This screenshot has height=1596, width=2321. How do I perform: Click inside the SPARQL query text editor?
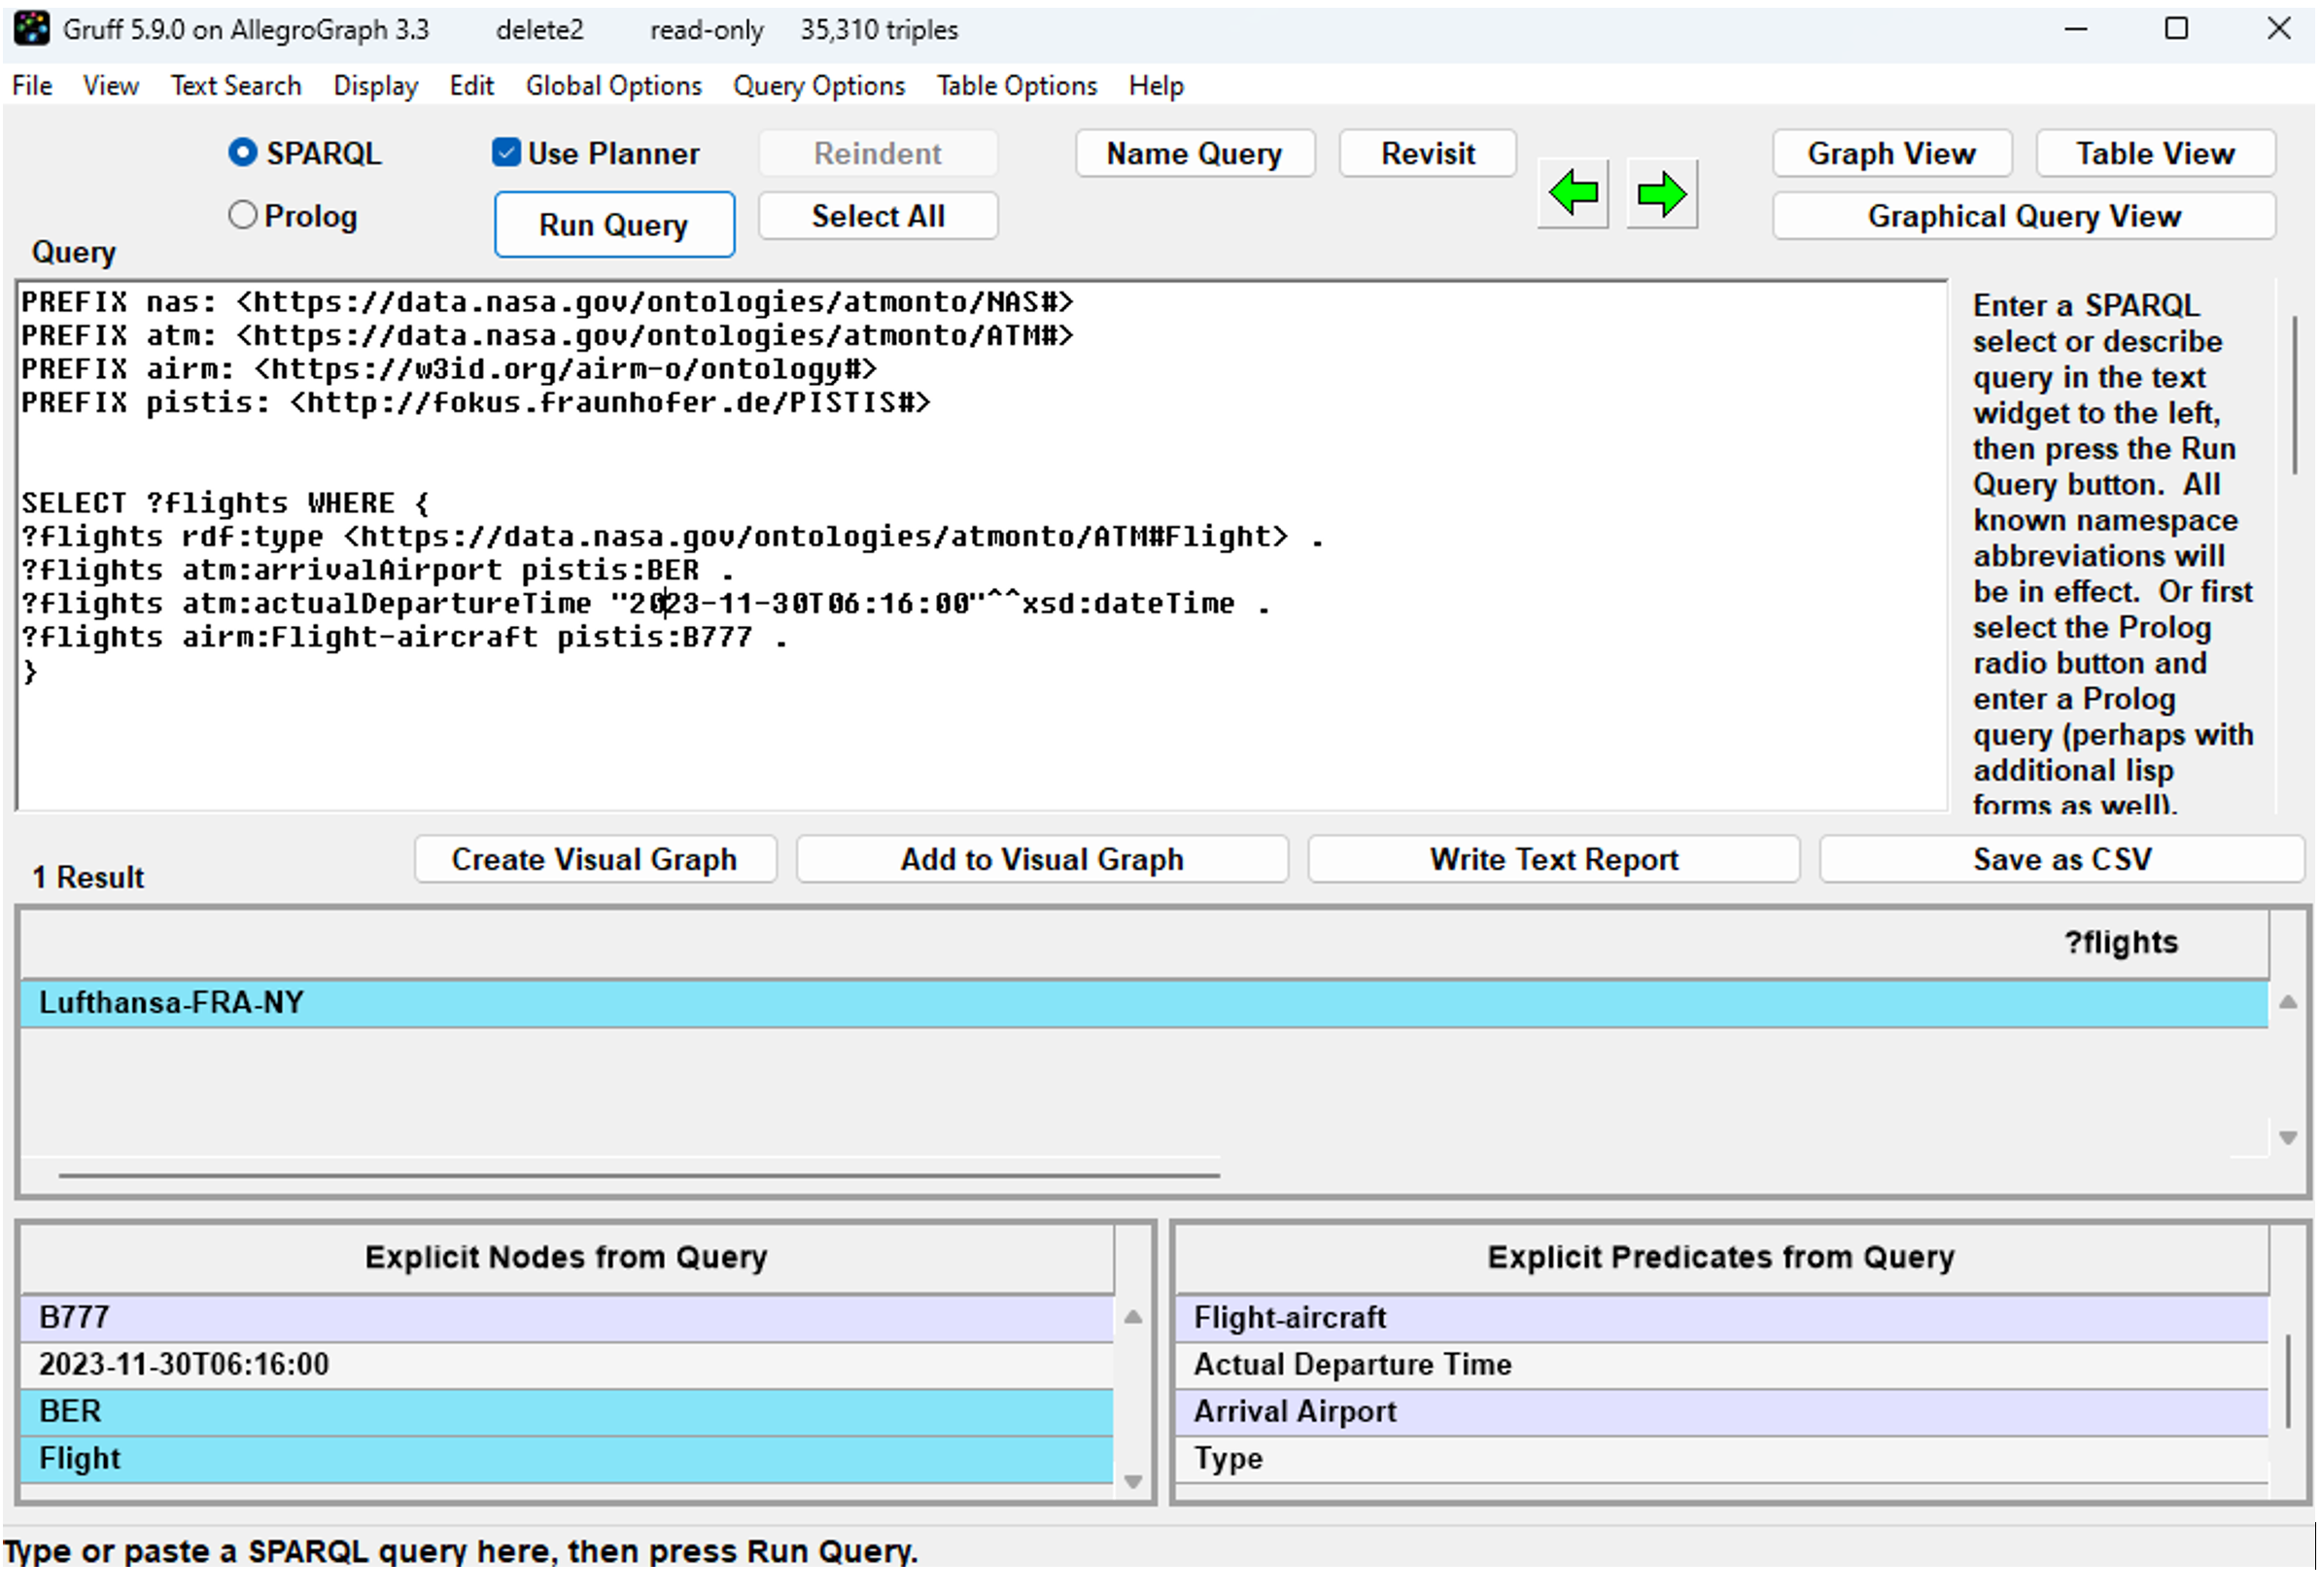click(x=981, y=547)
